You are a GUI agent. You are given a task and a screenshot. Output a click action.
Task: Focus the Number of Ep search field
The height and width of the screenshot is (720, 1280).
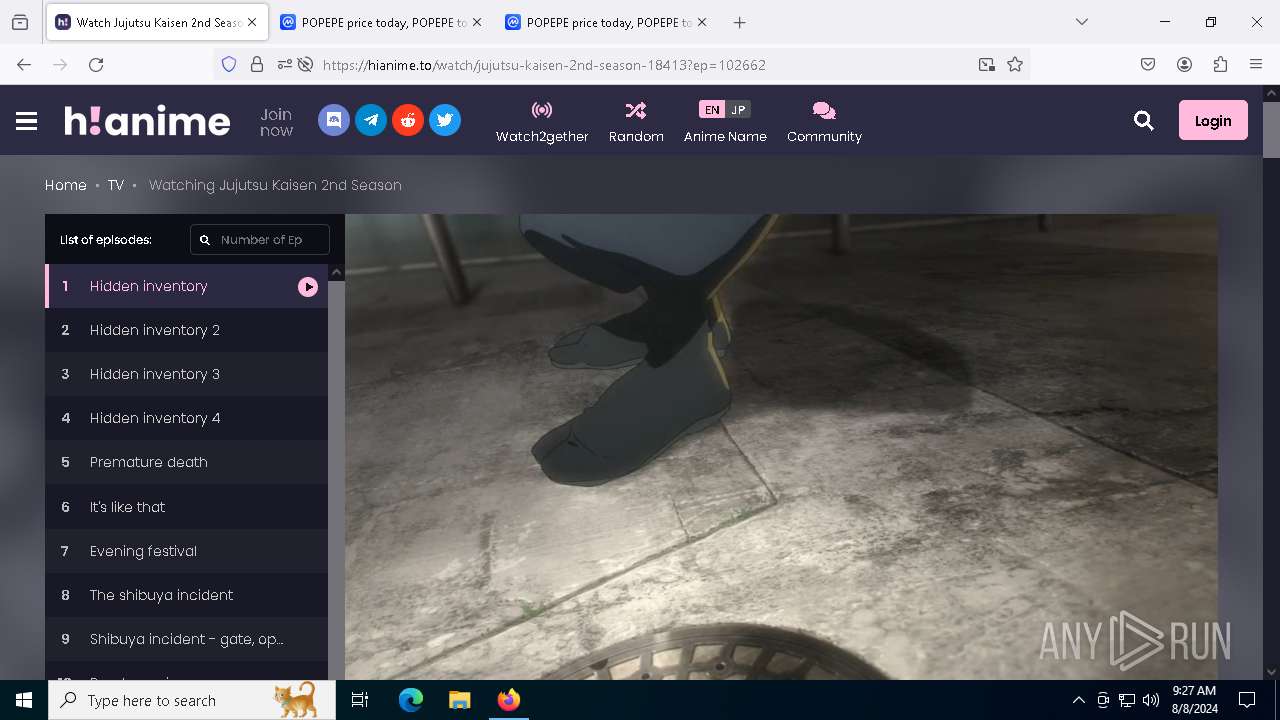pyautogui.click(x=260, y=240)
